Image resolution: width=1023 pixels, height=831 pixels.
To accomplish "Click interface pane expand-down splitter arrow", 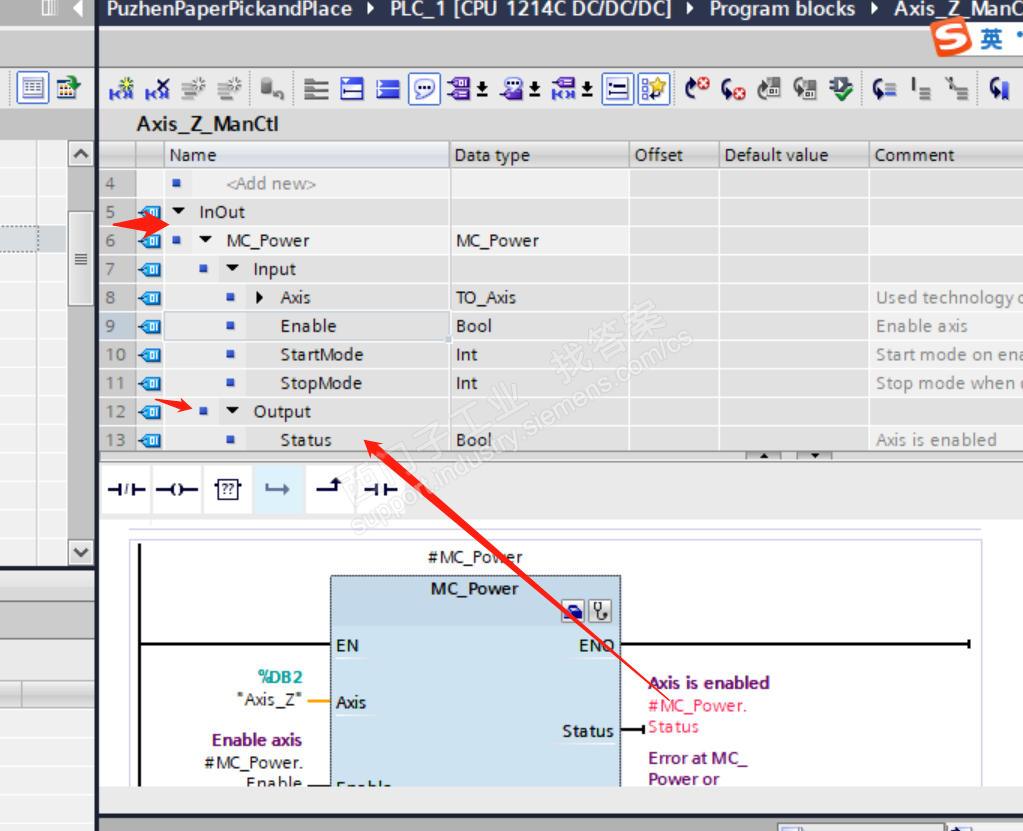I will [815, 455].
